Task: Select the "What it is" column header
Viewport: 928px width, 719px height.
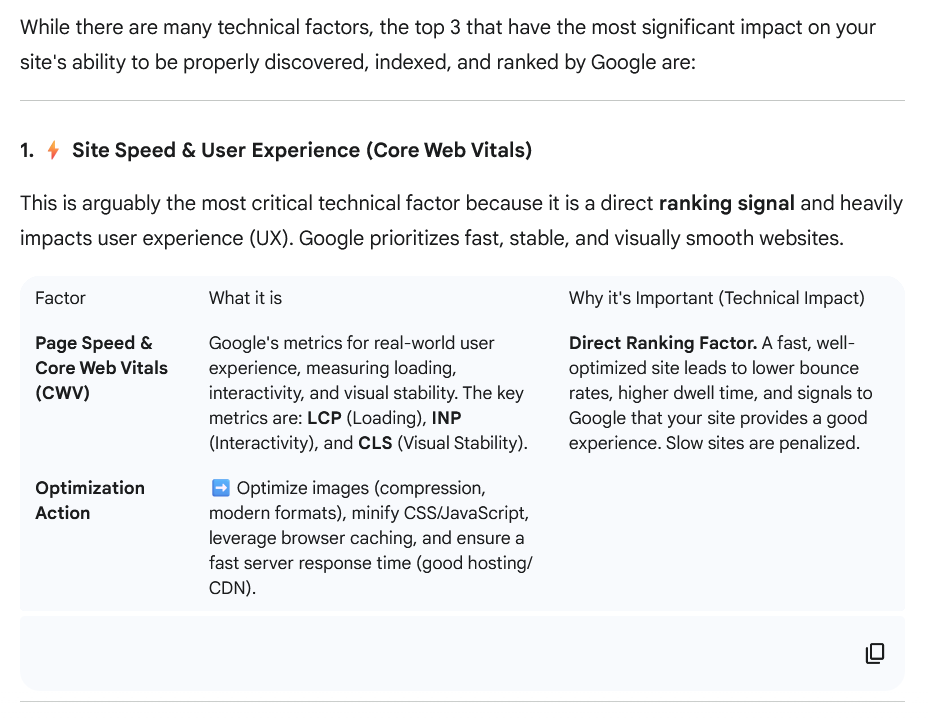Action: (x=245, y=298)
